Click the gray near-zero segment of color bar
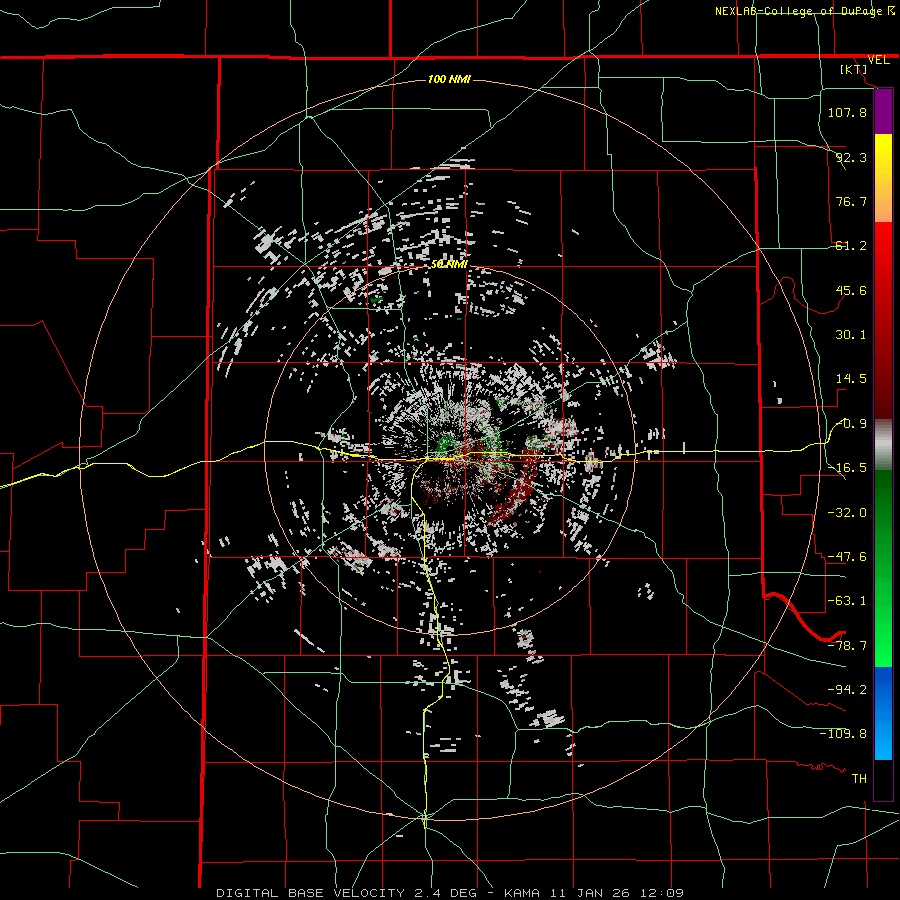This screenshot has height=900, width=900. tap(883, 445)
